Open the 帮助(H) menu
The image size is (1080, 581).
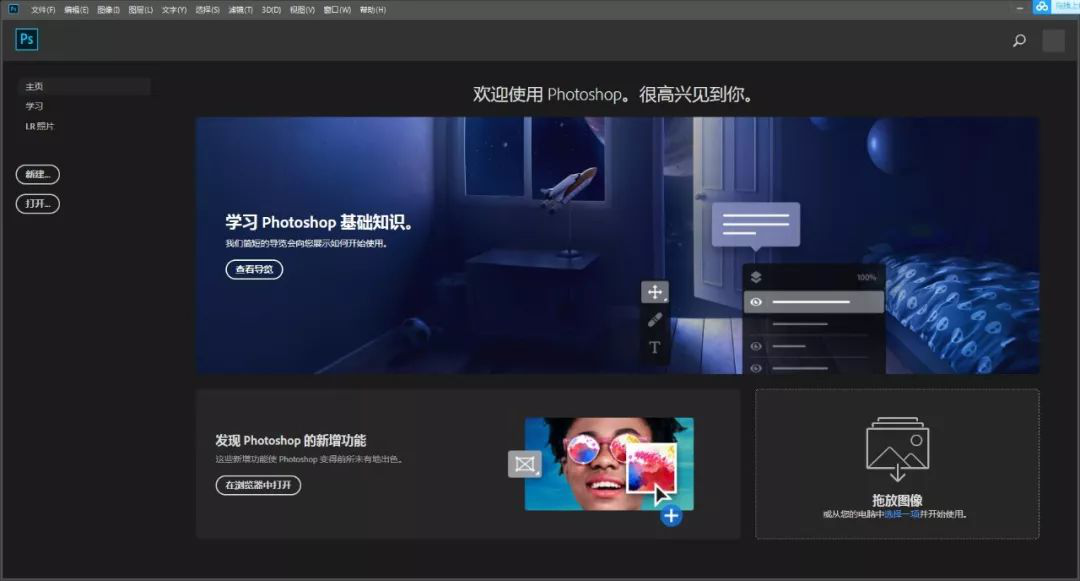(373, 10)
